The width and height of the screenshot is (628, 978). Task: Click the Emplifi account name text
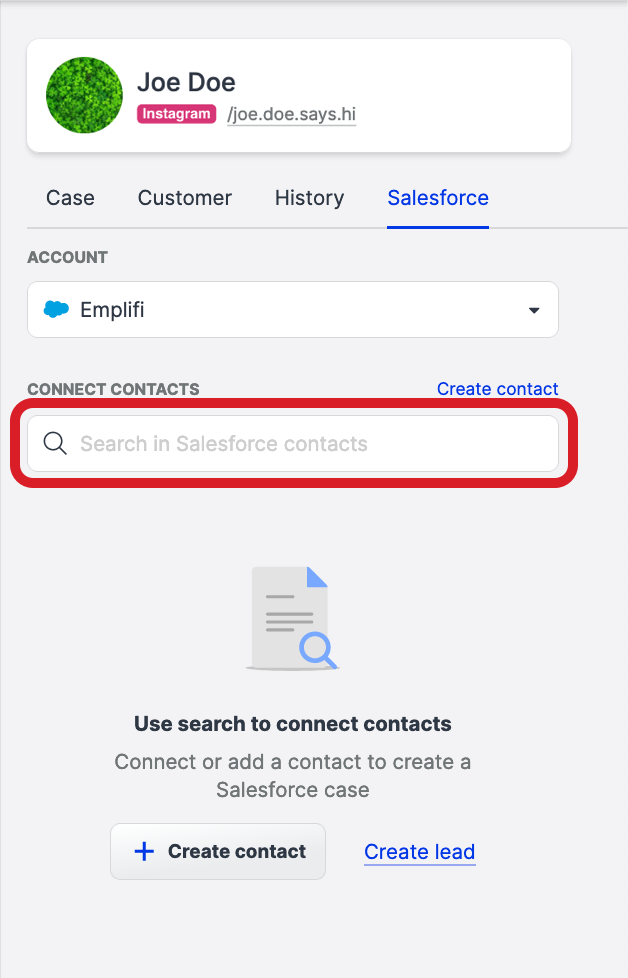[115, 310]
